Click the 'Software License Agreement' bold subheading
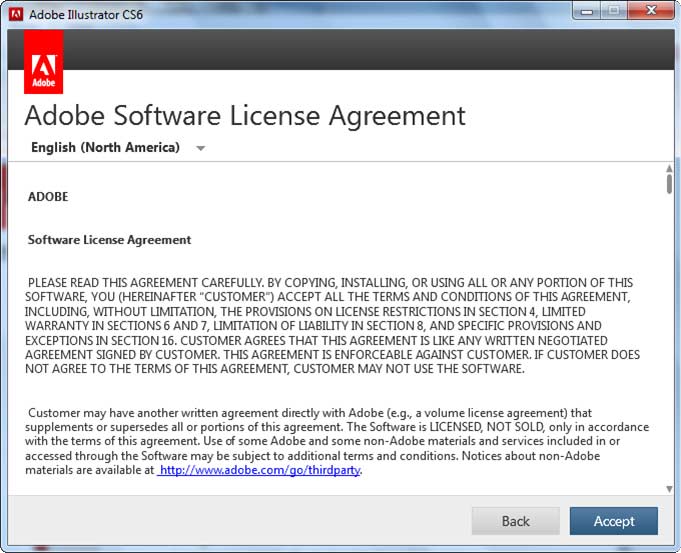 click(x=109, y=240)
